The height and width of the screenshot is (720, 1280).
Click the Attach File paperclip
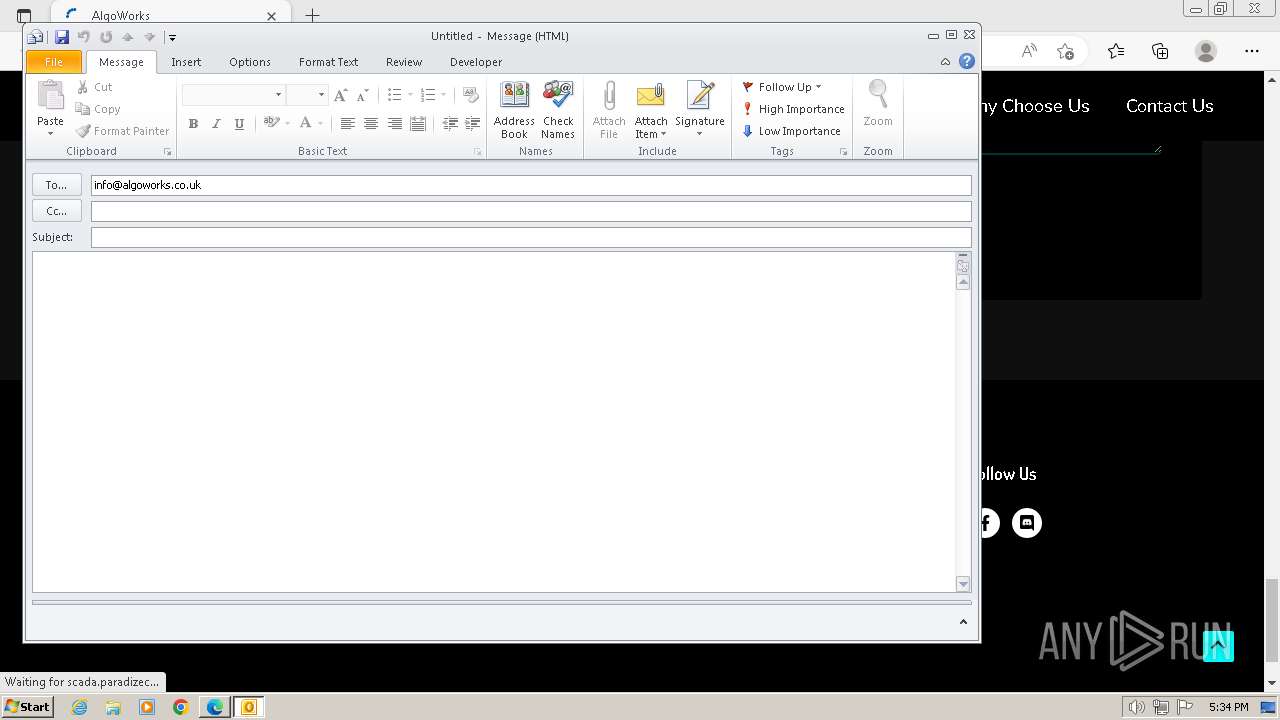[608, 110]
